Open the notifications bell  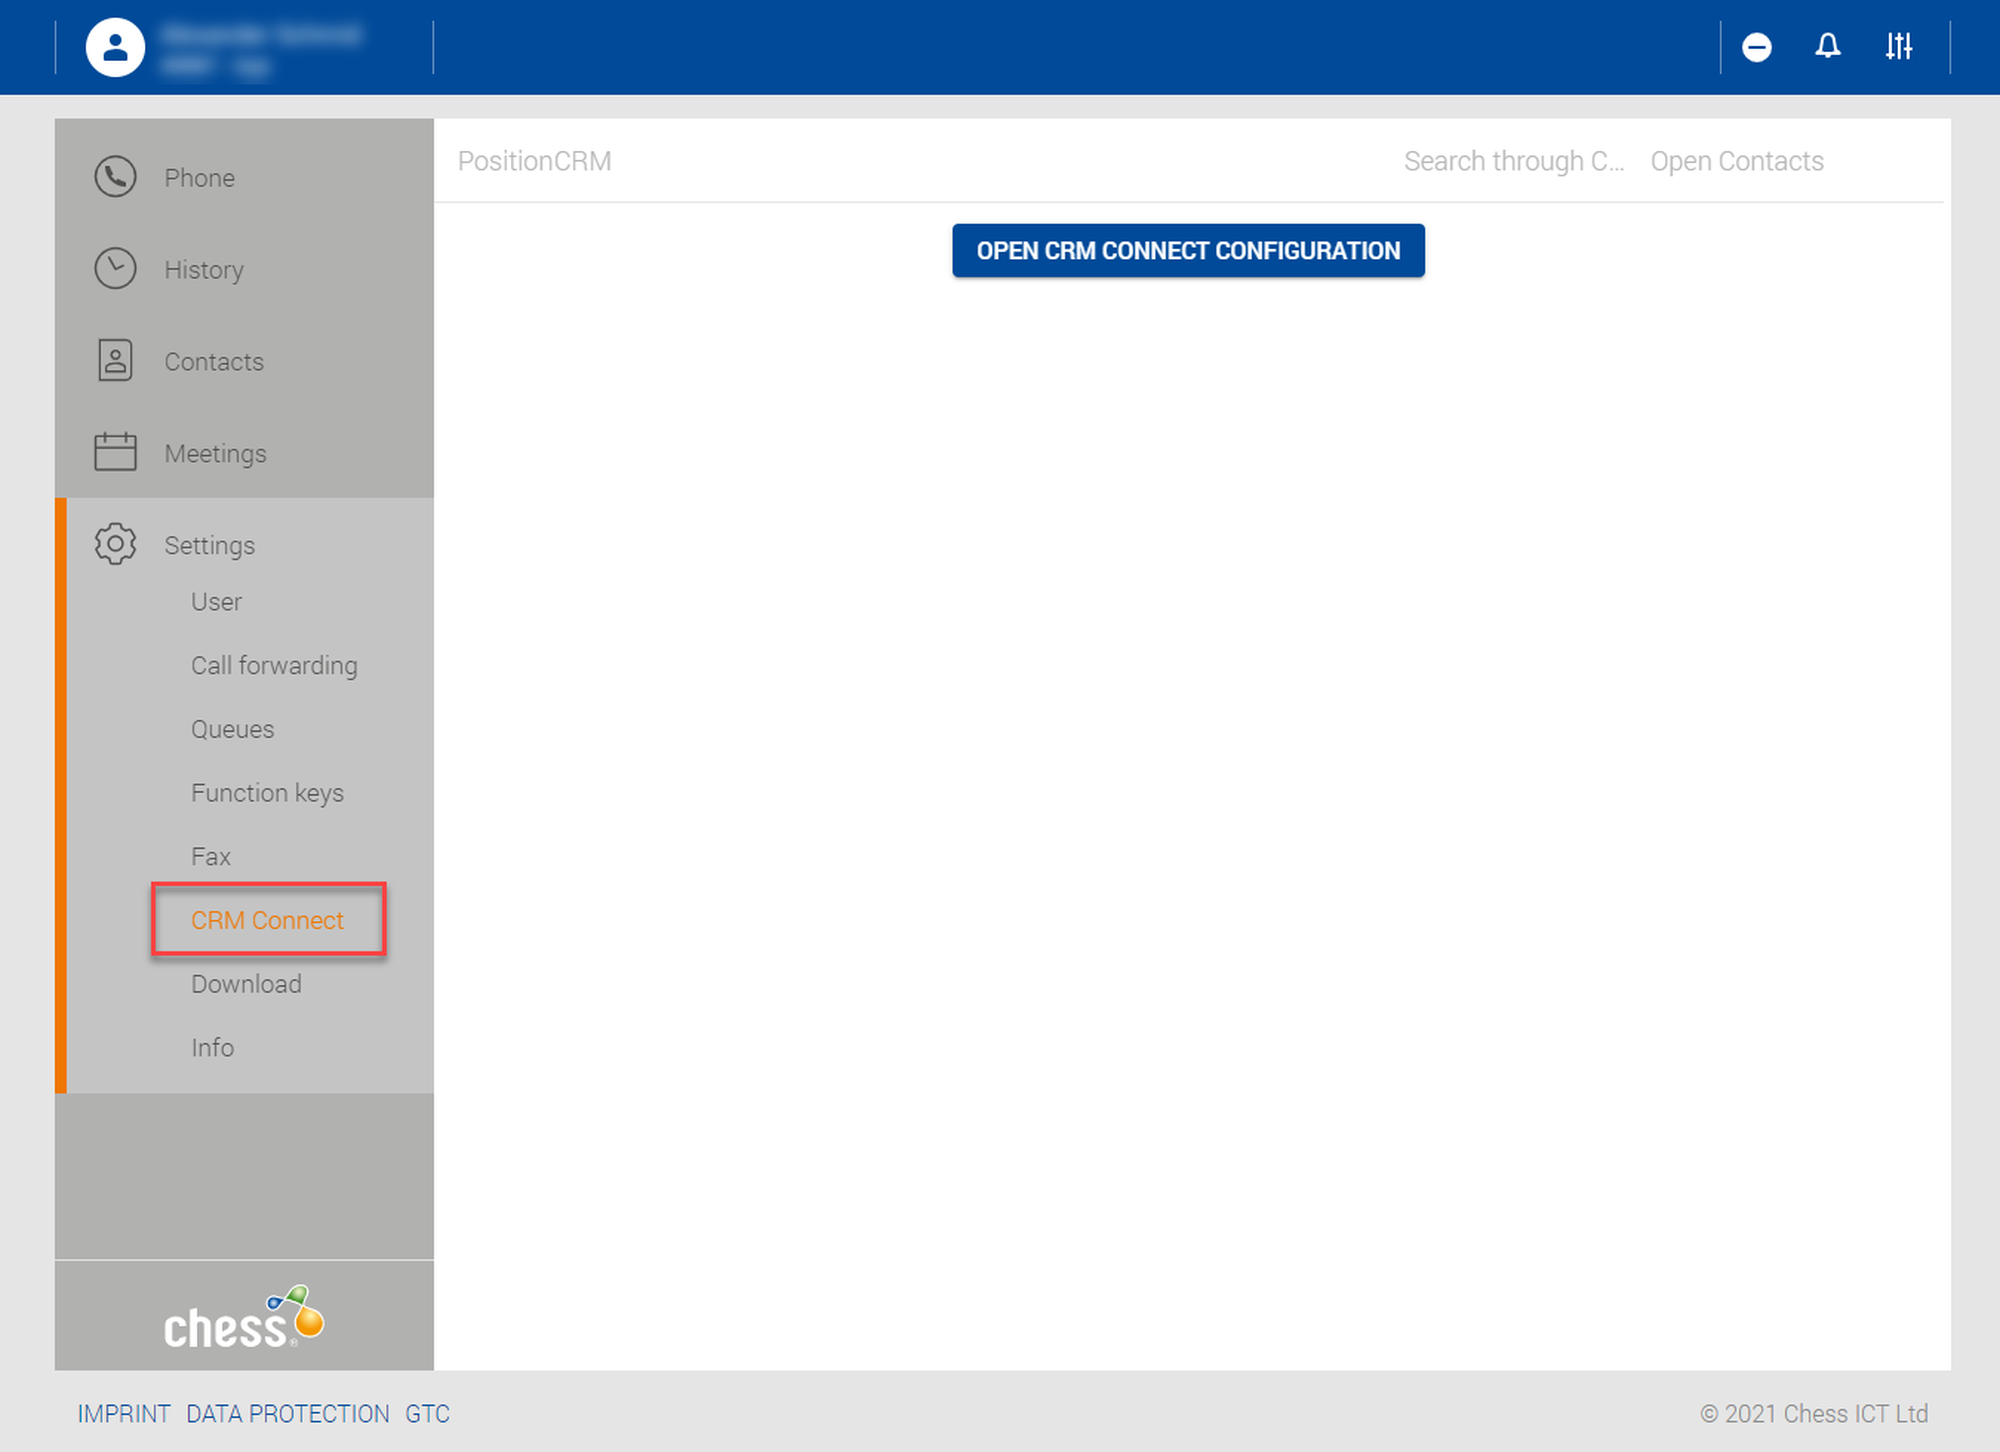1827,47
